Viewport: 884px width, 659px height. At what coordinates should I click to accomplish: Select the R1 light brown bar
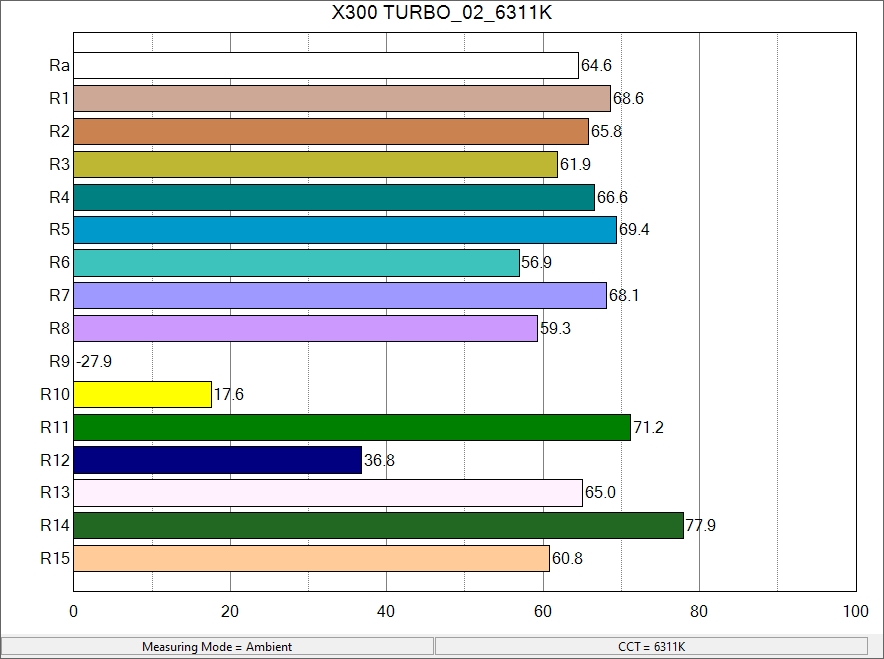tap(342, 99)
